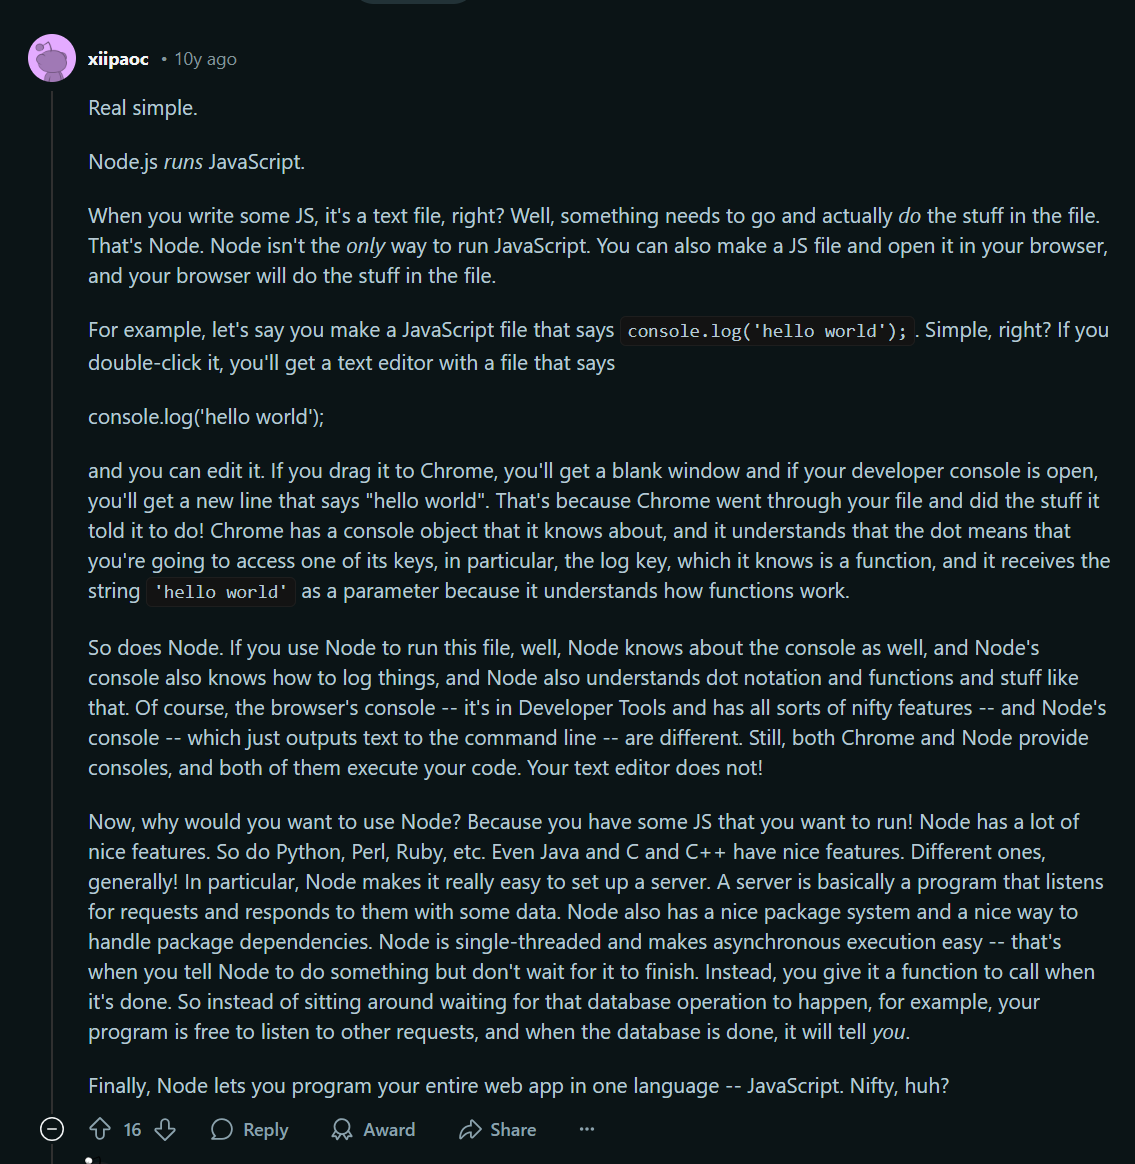Screen dimensions: 1135x1164
Task: Click the paragraph starting with "Finally, Node"
Action: pos(518,1086)
